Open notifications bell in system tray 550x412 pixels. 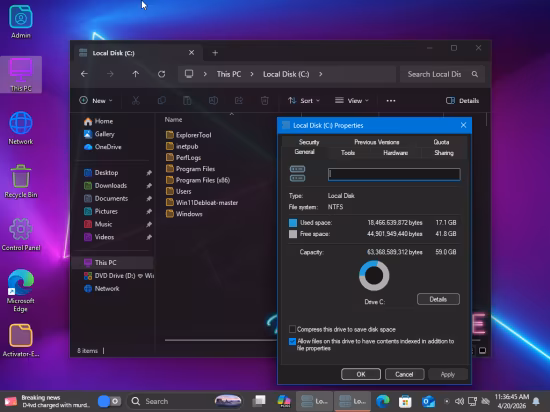click(x=536, y=401)
